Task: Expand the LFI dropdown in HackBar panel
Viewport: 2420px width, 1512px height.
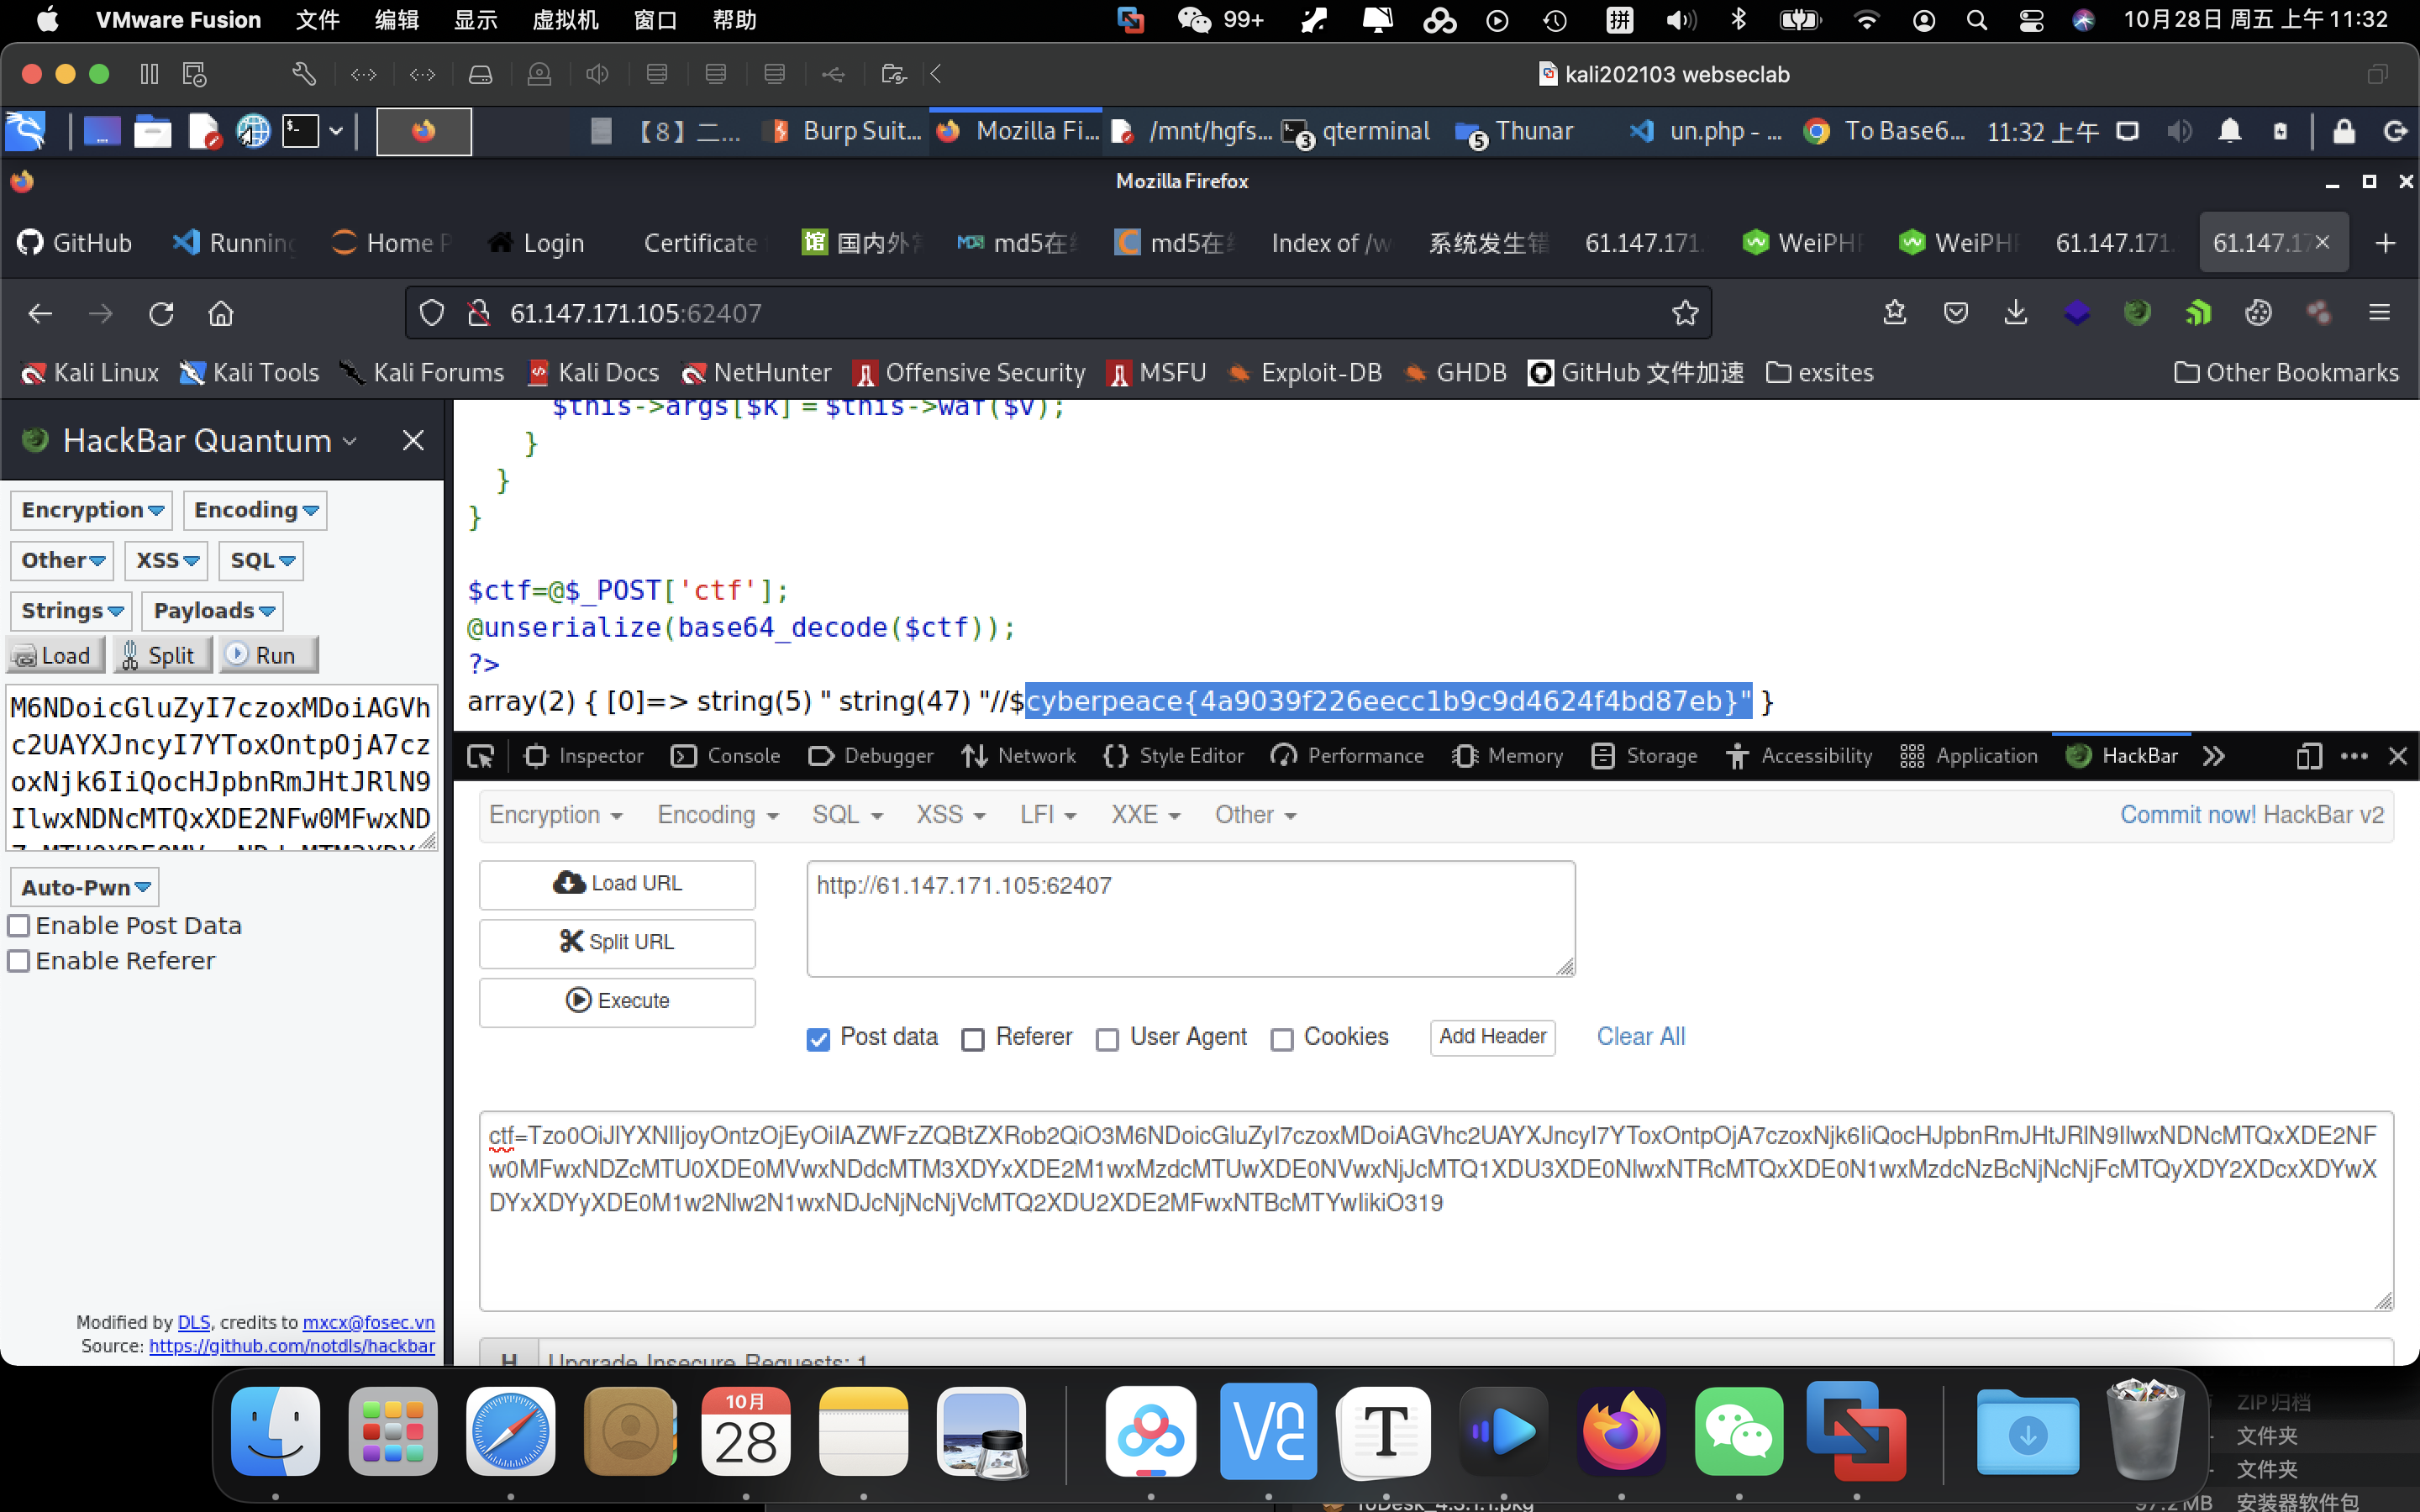Action: tap(1047, 815)
